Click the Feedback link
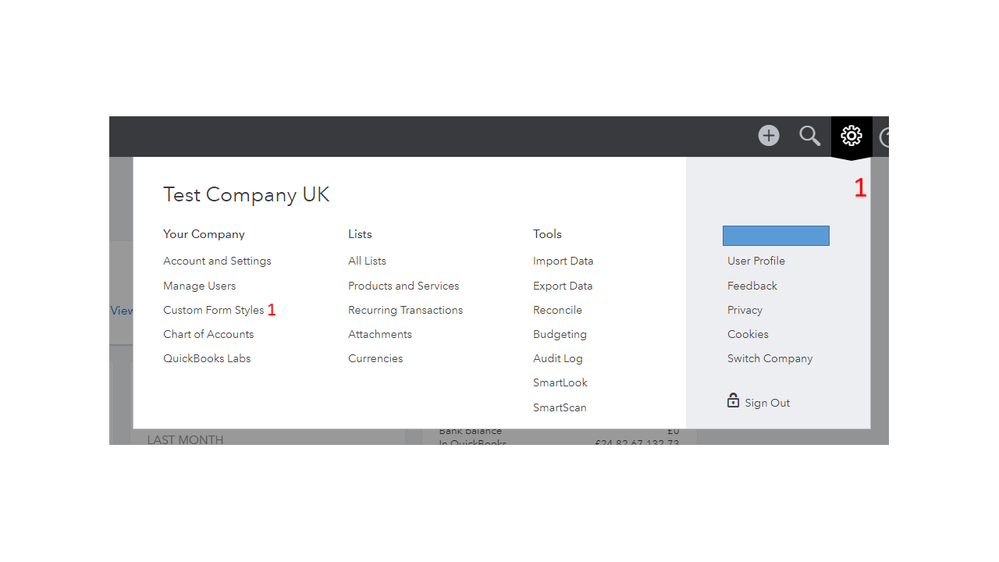The image size is (999, 562). (x=752, y=286)
